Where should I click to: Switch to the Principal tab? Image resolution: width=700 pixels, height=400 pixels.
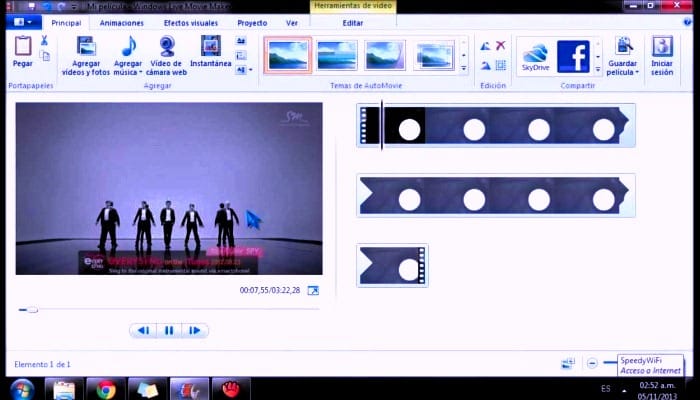(66, 23)
